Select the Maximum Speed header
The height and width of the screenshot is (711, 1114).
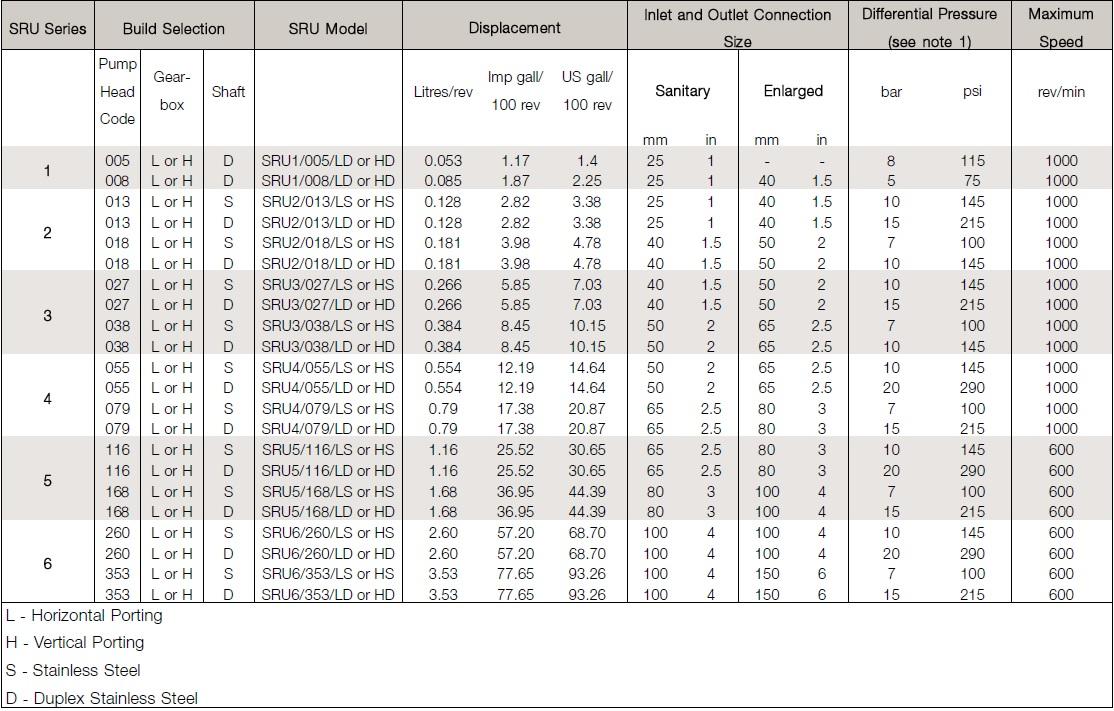[x=1061, y=28]
